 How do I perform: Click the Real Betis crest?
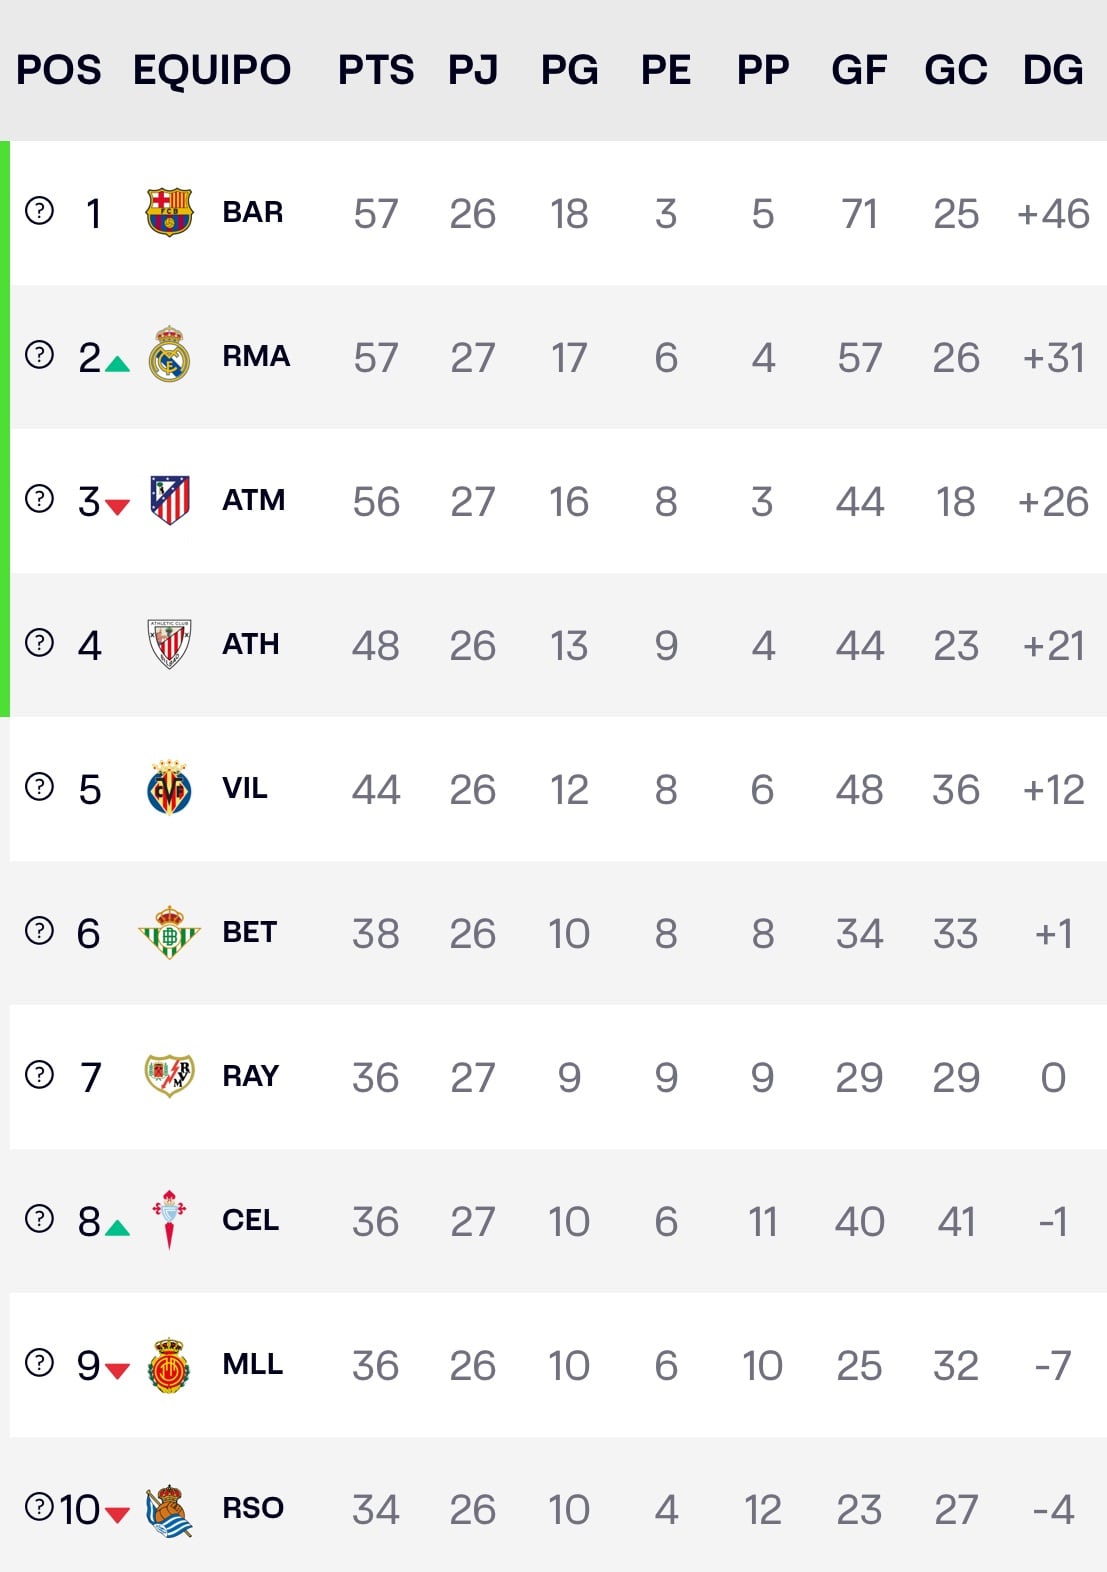[x=169, y=932]
